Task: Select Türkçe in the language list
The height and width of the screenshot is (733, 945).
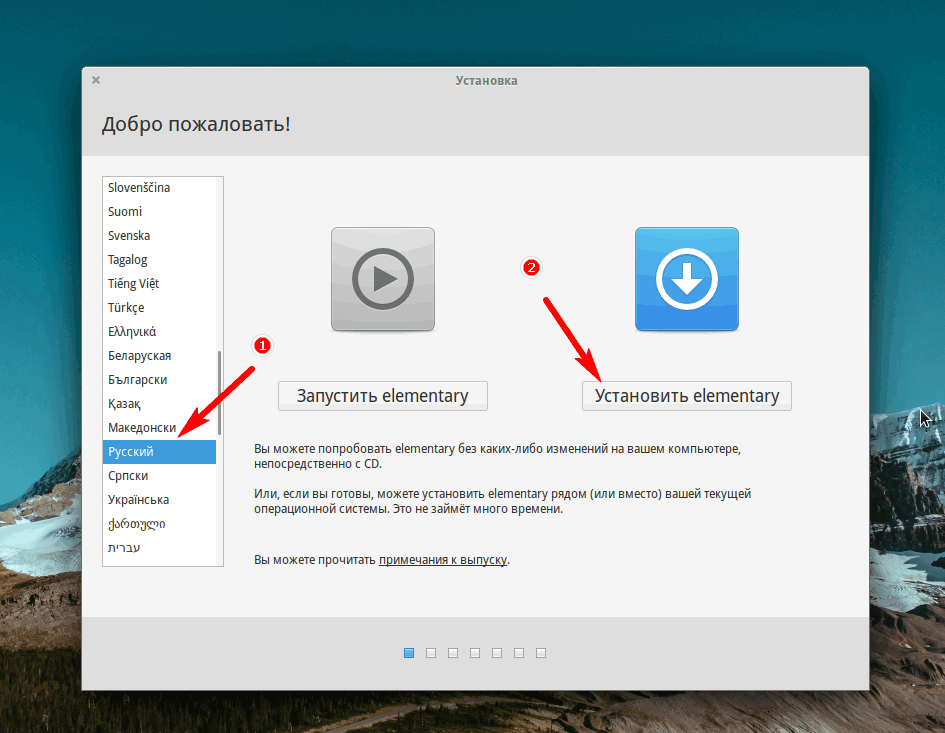Action: [159, 308]
